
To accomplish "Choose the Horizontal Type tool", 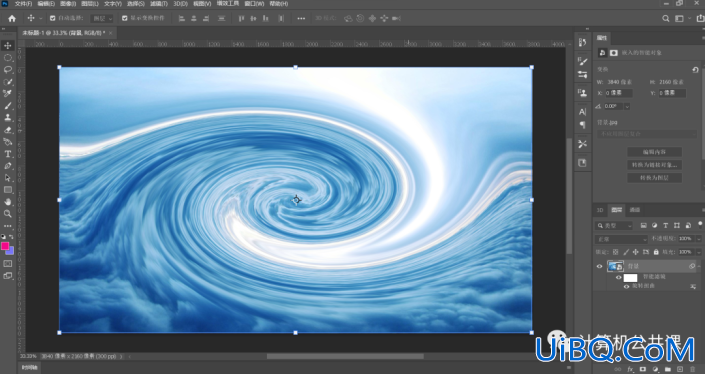I will [x=8, y=154].
